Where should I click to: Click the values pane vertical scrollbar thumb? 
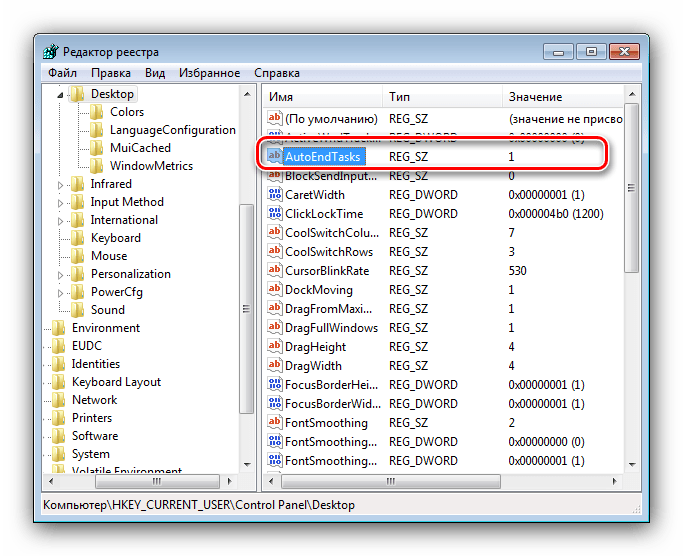632,188
